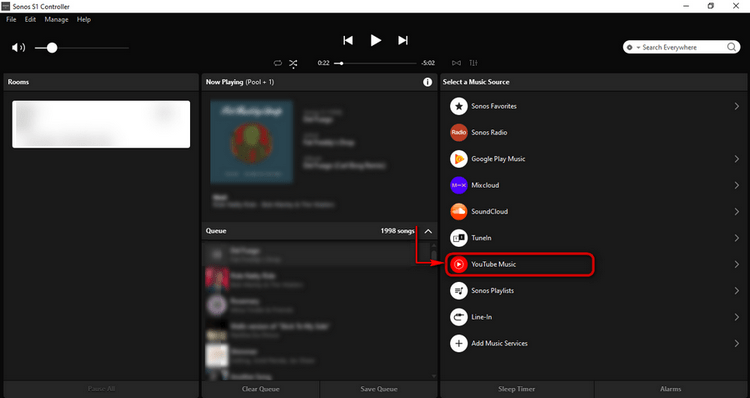Start playback with Play button

375,40
